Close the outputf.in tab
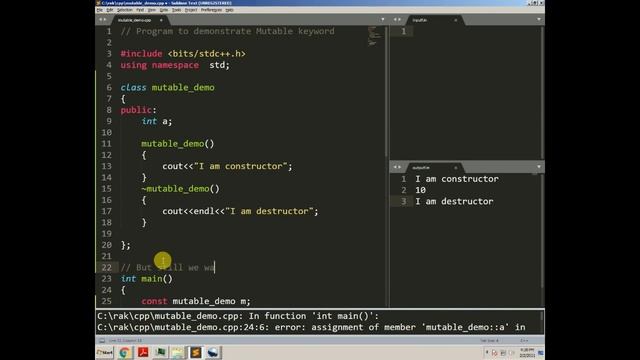Screen dimensions: 640x360 click(x=456, y=167)
